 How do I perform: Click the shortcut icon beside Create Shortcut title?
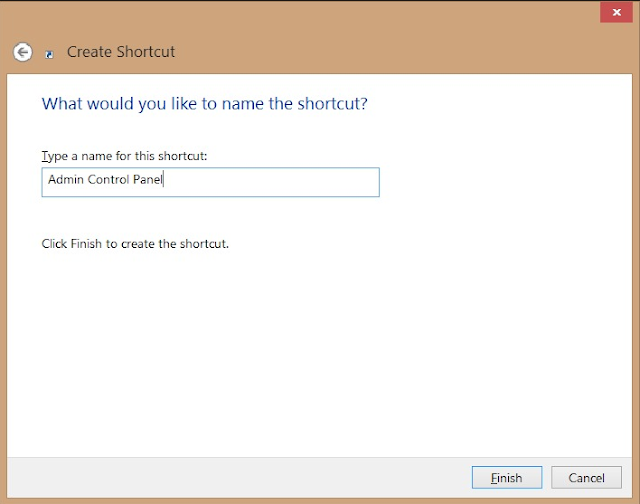point(49,54)
